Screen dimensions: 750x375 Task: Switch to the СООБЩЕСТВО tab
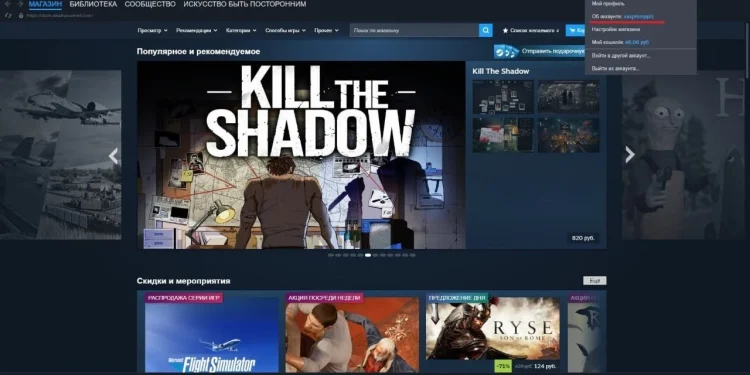click(150, 4)
